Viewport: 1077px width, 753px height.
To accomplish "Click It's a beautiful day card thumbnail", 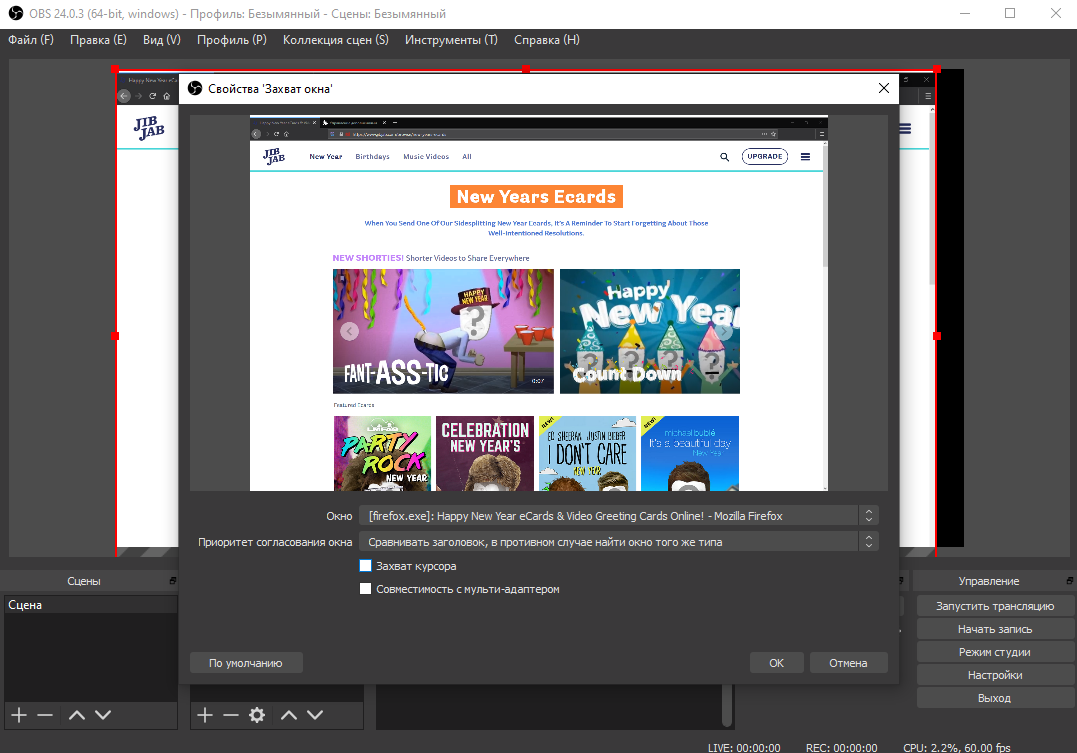I will [x=690, y=453].
